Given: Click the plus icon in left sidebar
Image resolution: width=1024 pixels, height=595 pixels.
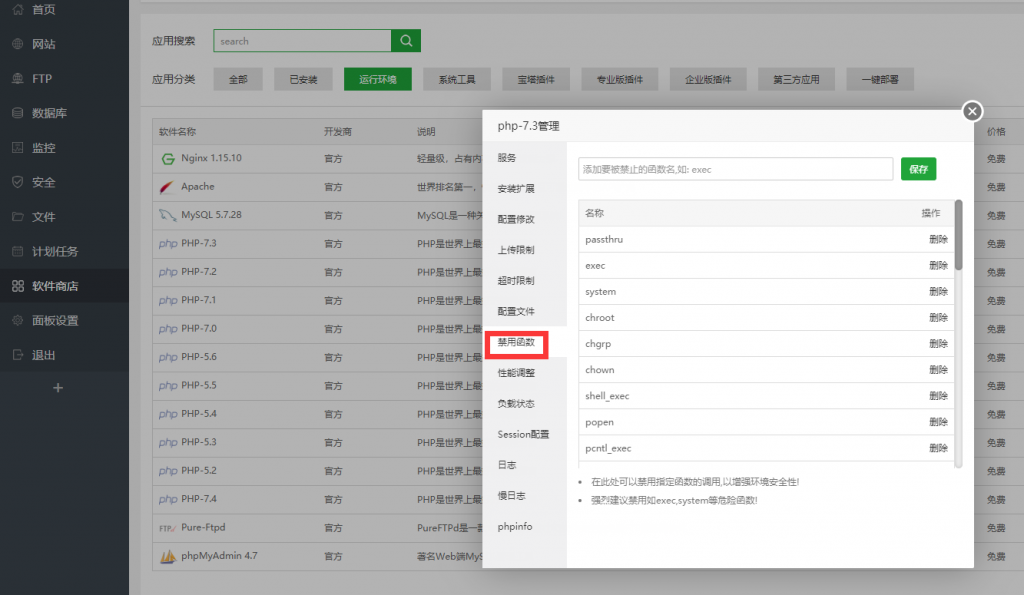Looking at the screenshot, I should 58,387.
